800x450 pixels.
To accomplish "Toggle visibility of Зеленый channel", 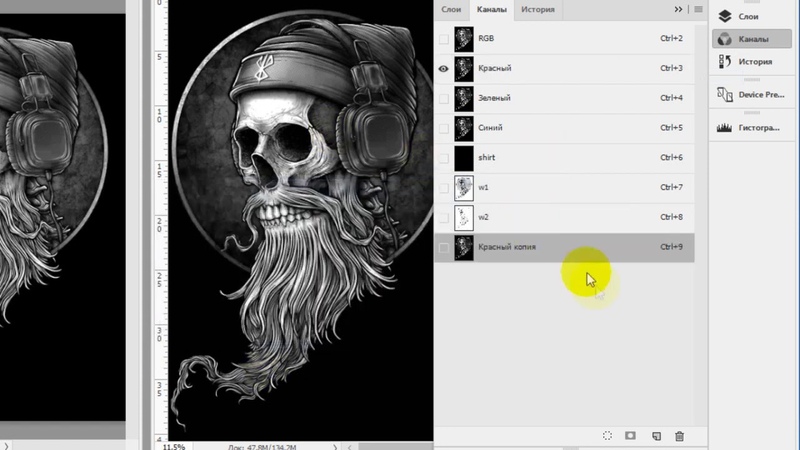I will point(444,98).
